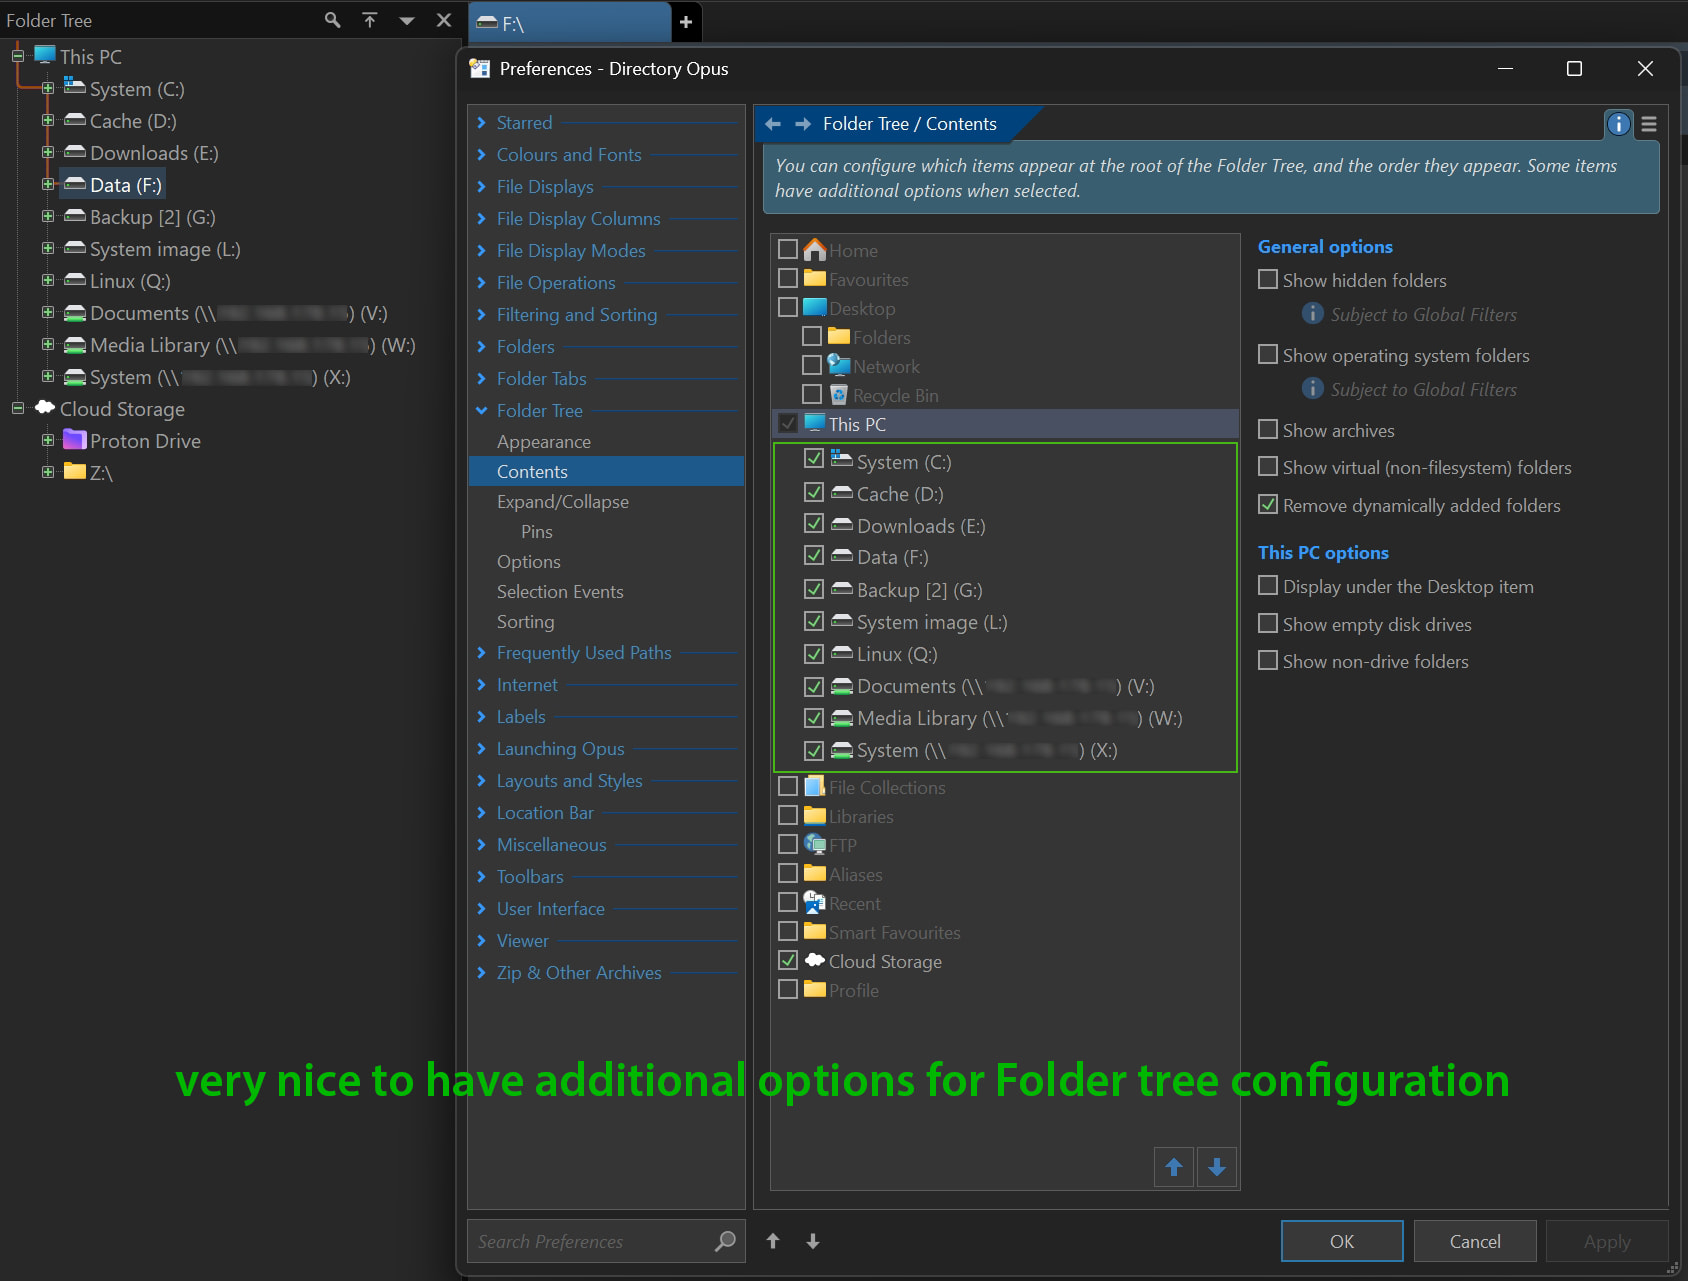The height and width of the screenshot is (1281, 1688).
Task: Click the Folder Tree search magnifier icon
Action: pos(332,20)
